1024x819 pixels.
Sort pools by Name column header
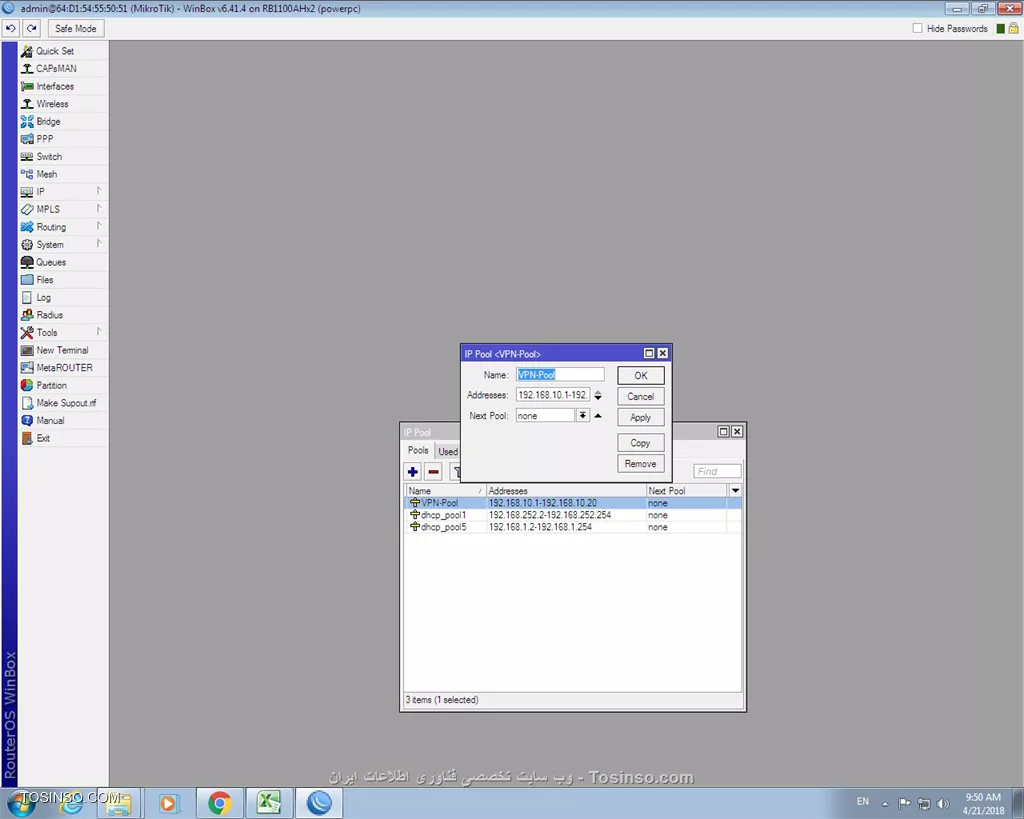point(445,490)
